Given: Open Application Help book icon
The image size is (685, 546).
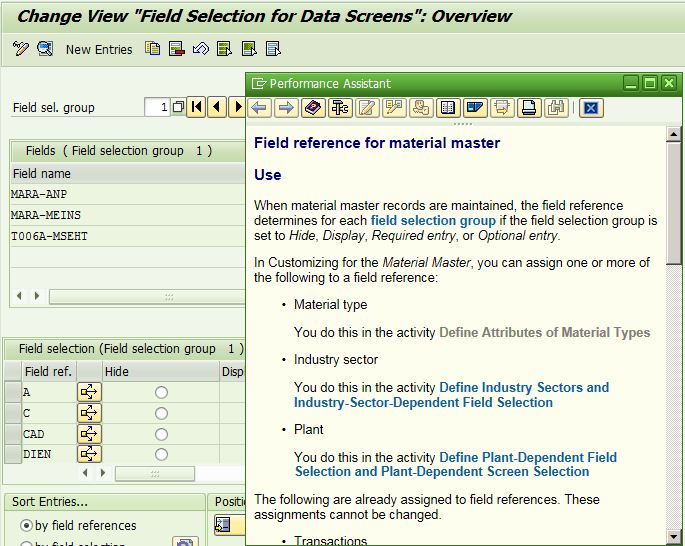Looking at the screenshot, I should click(313, 108).
